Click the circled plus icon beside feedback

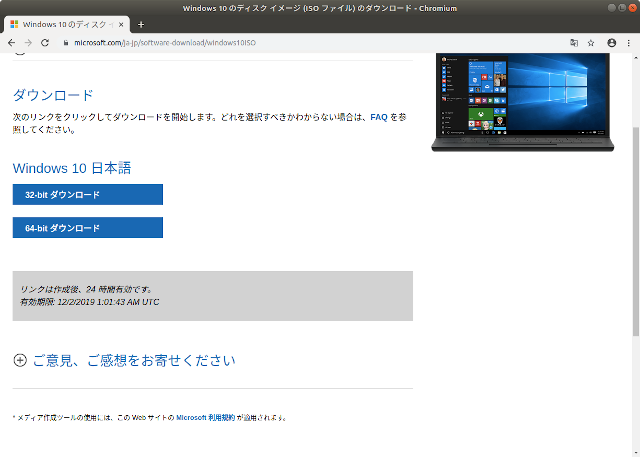pyautogui.click(x=20, y=360)
